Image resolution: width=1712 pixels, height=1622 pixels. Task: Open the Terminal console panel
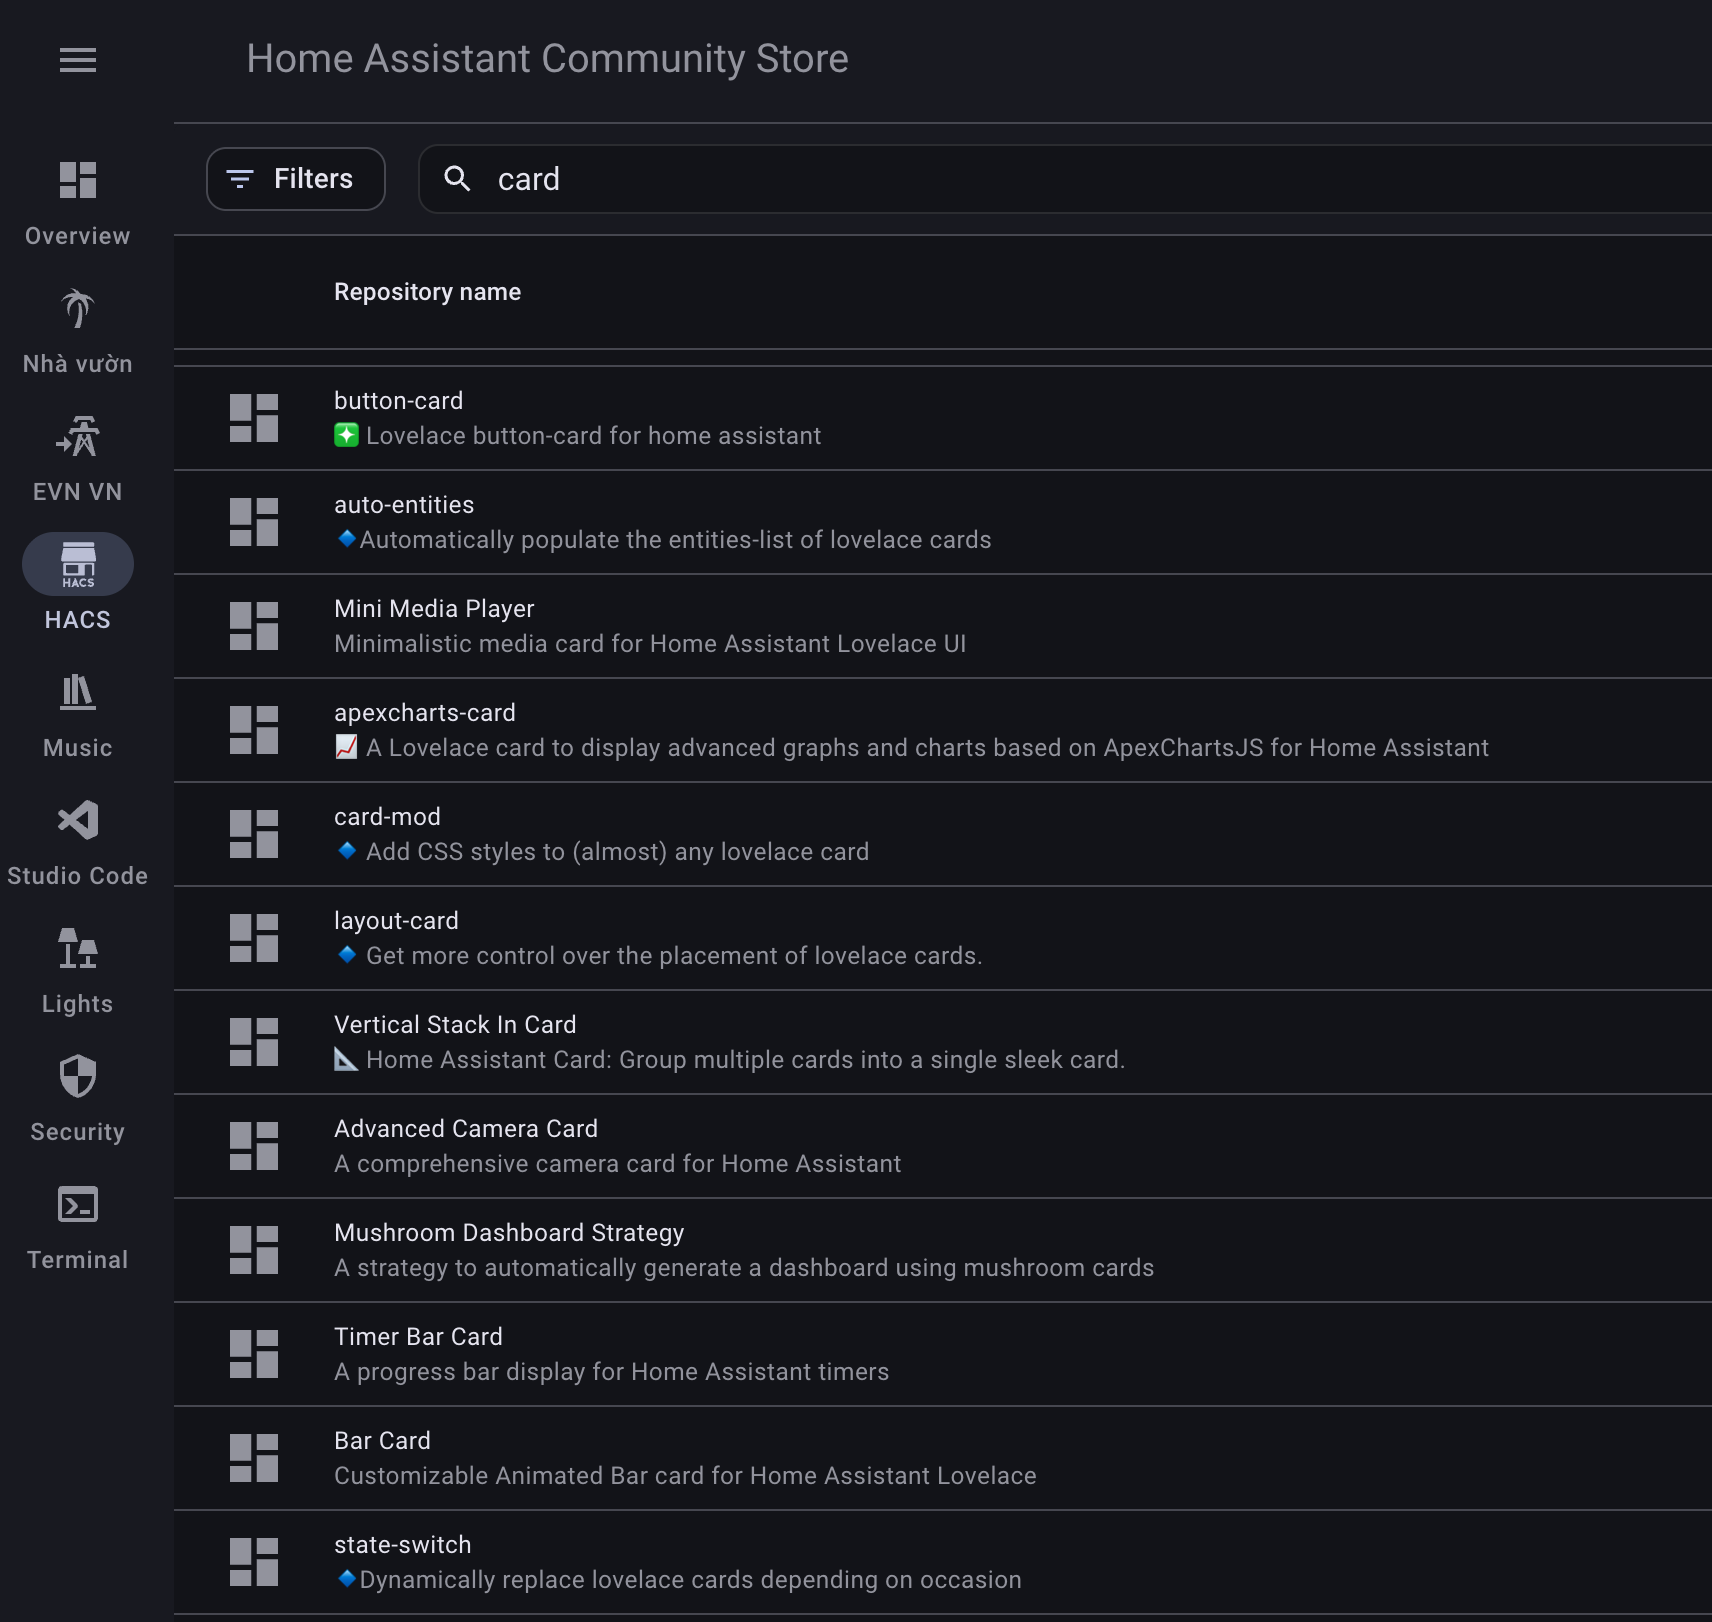pos(77,1205)
